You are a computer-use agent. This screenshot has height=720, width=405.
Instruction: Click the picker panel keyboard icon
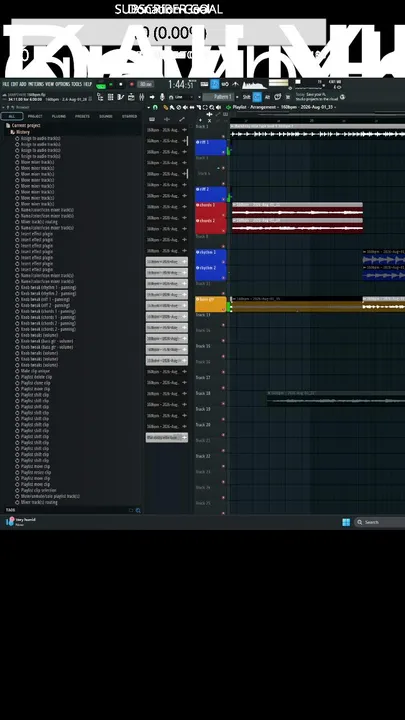point(152,119)
